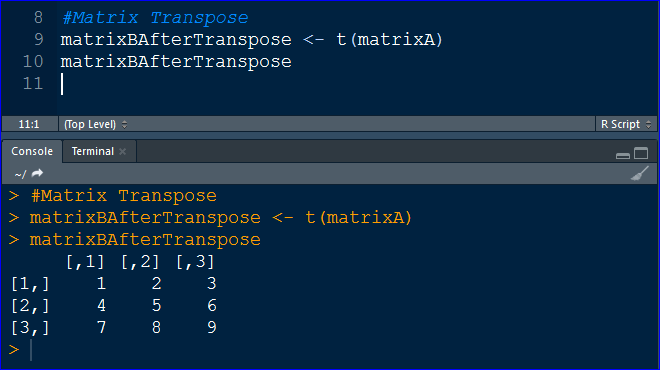Switch to the Console tab
Screen dimensions: 660x370
(32, 151)
